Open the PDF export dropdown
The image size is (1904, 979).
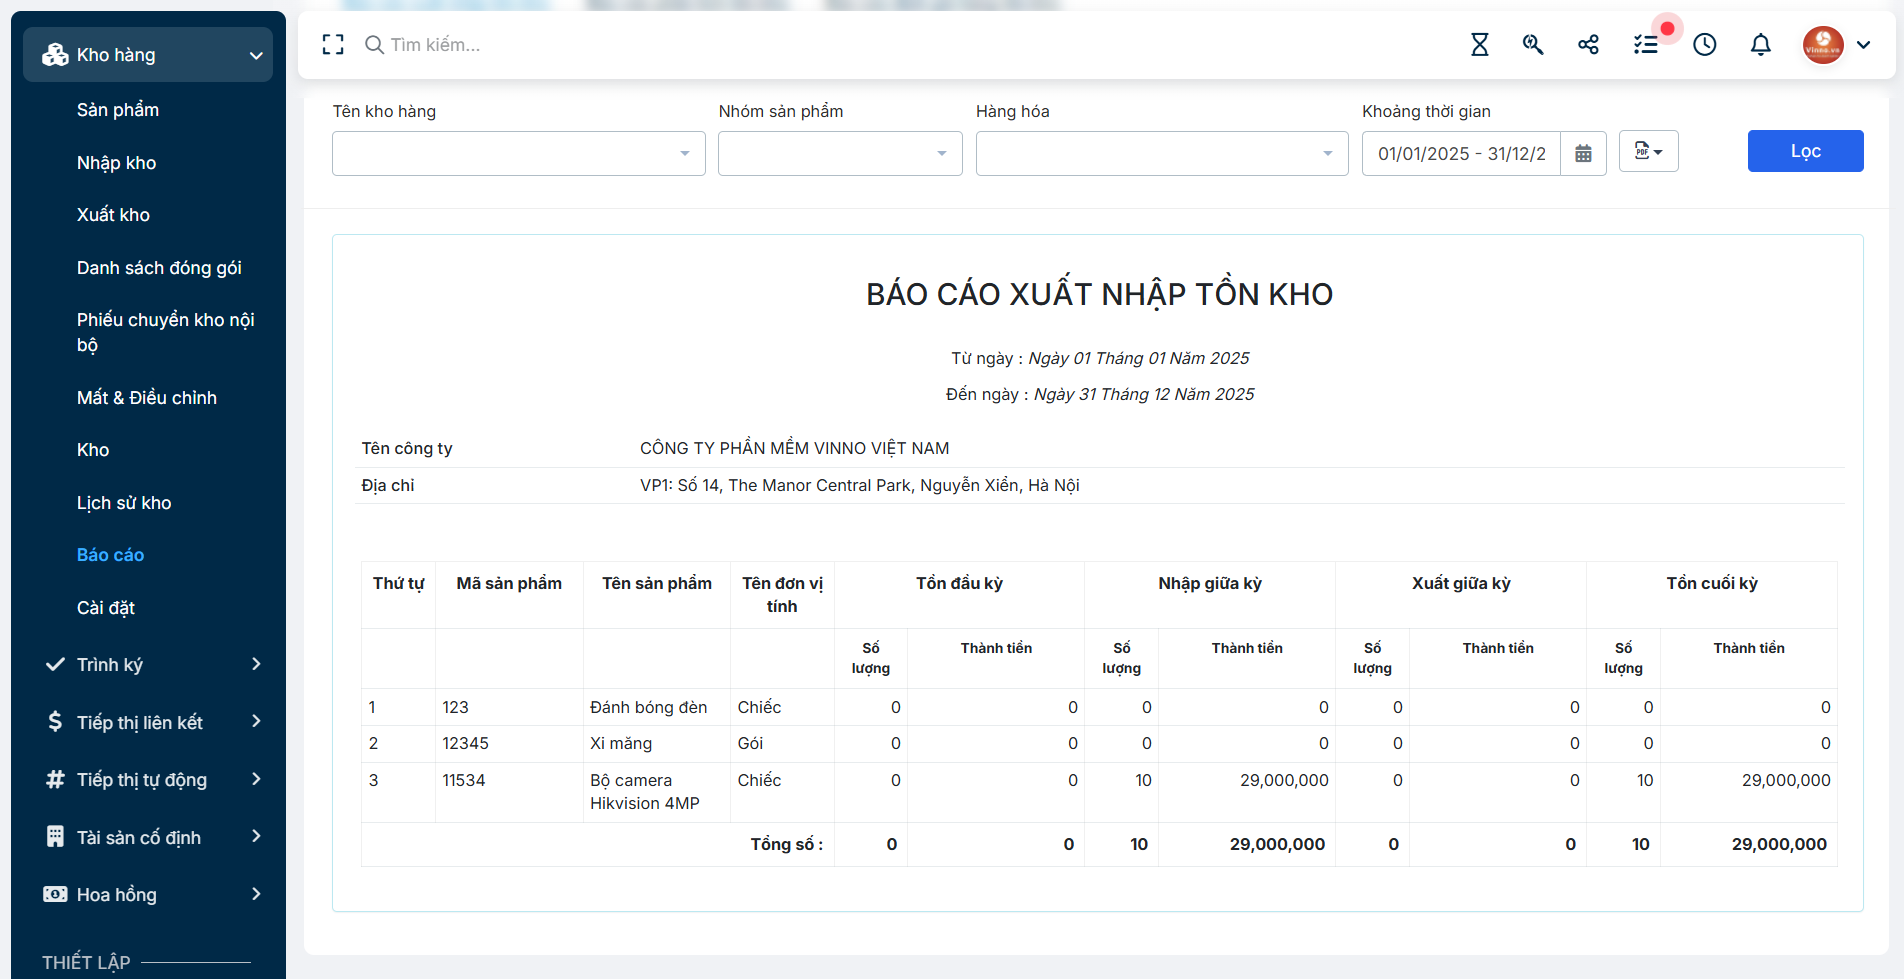pyautogui.click(x=1648, y=151)
